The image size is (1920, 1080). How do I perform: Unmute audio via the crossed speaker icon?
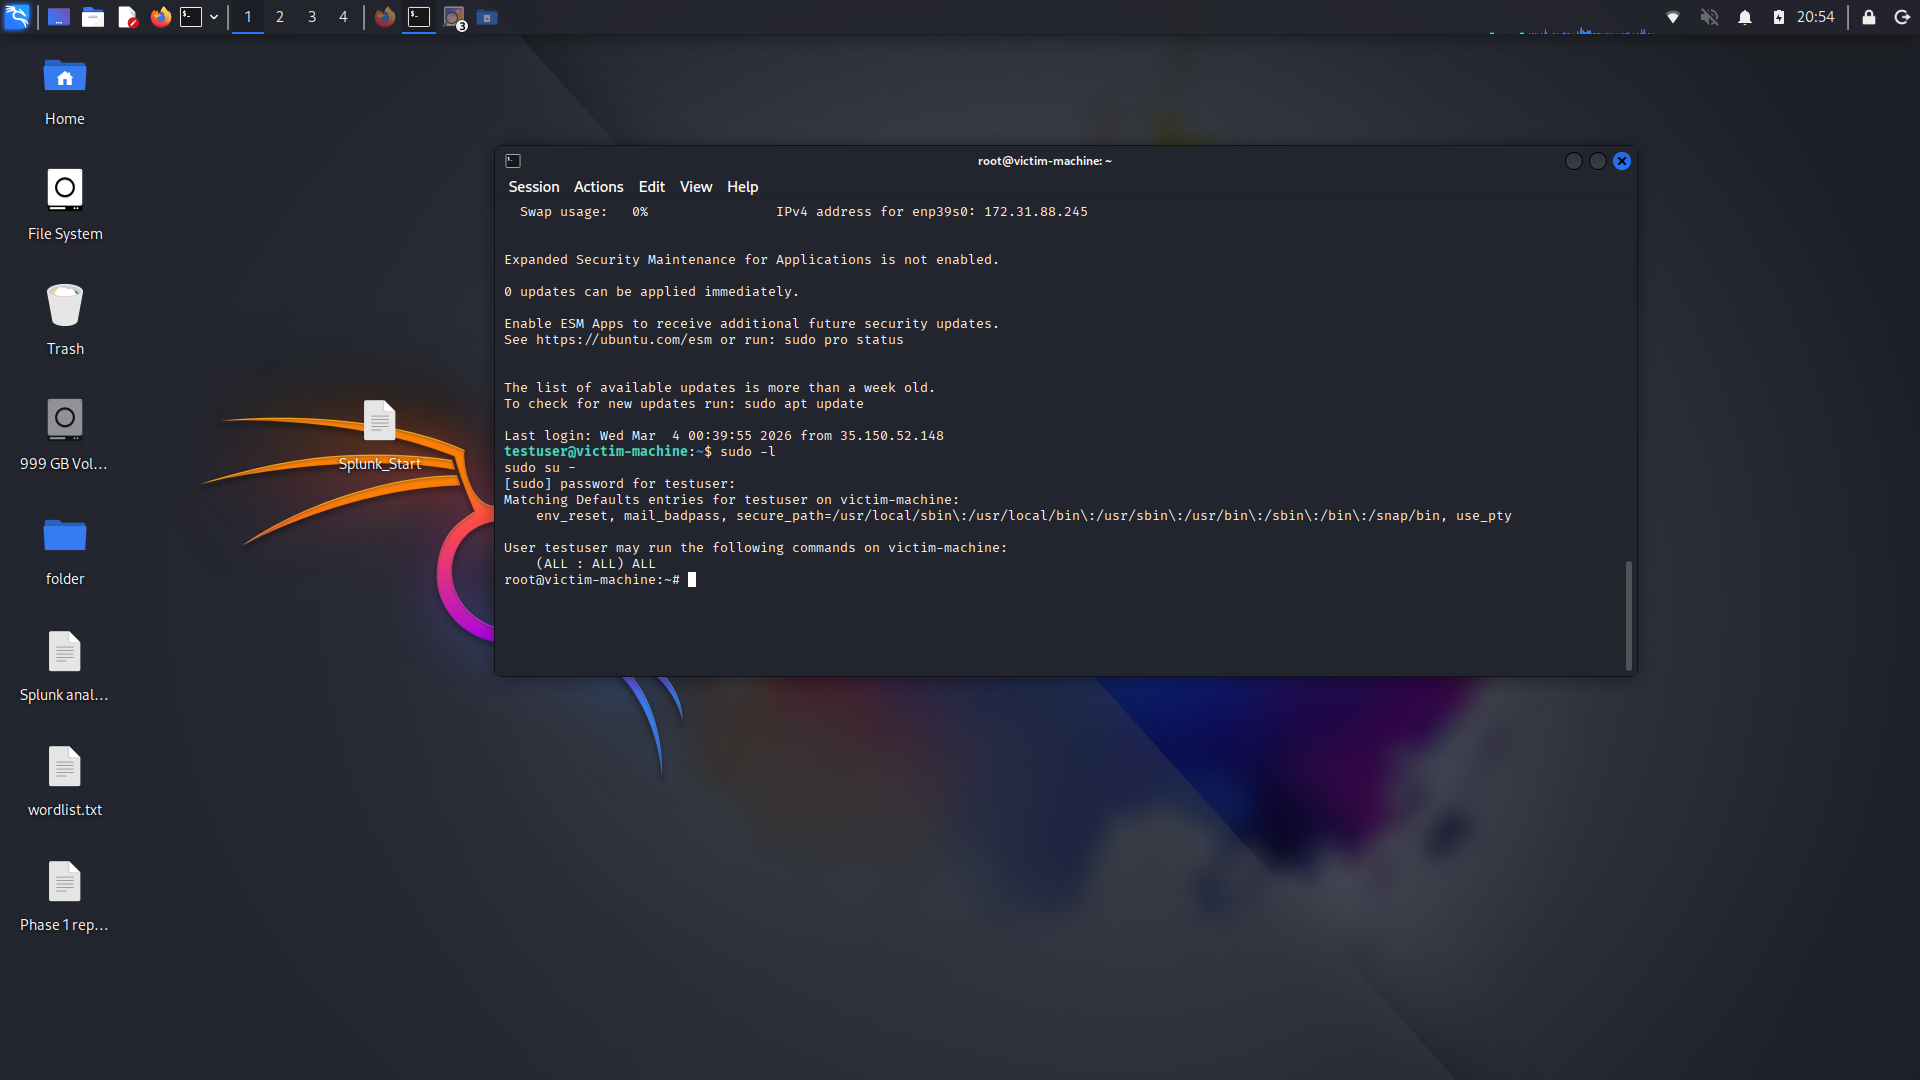1709,17
